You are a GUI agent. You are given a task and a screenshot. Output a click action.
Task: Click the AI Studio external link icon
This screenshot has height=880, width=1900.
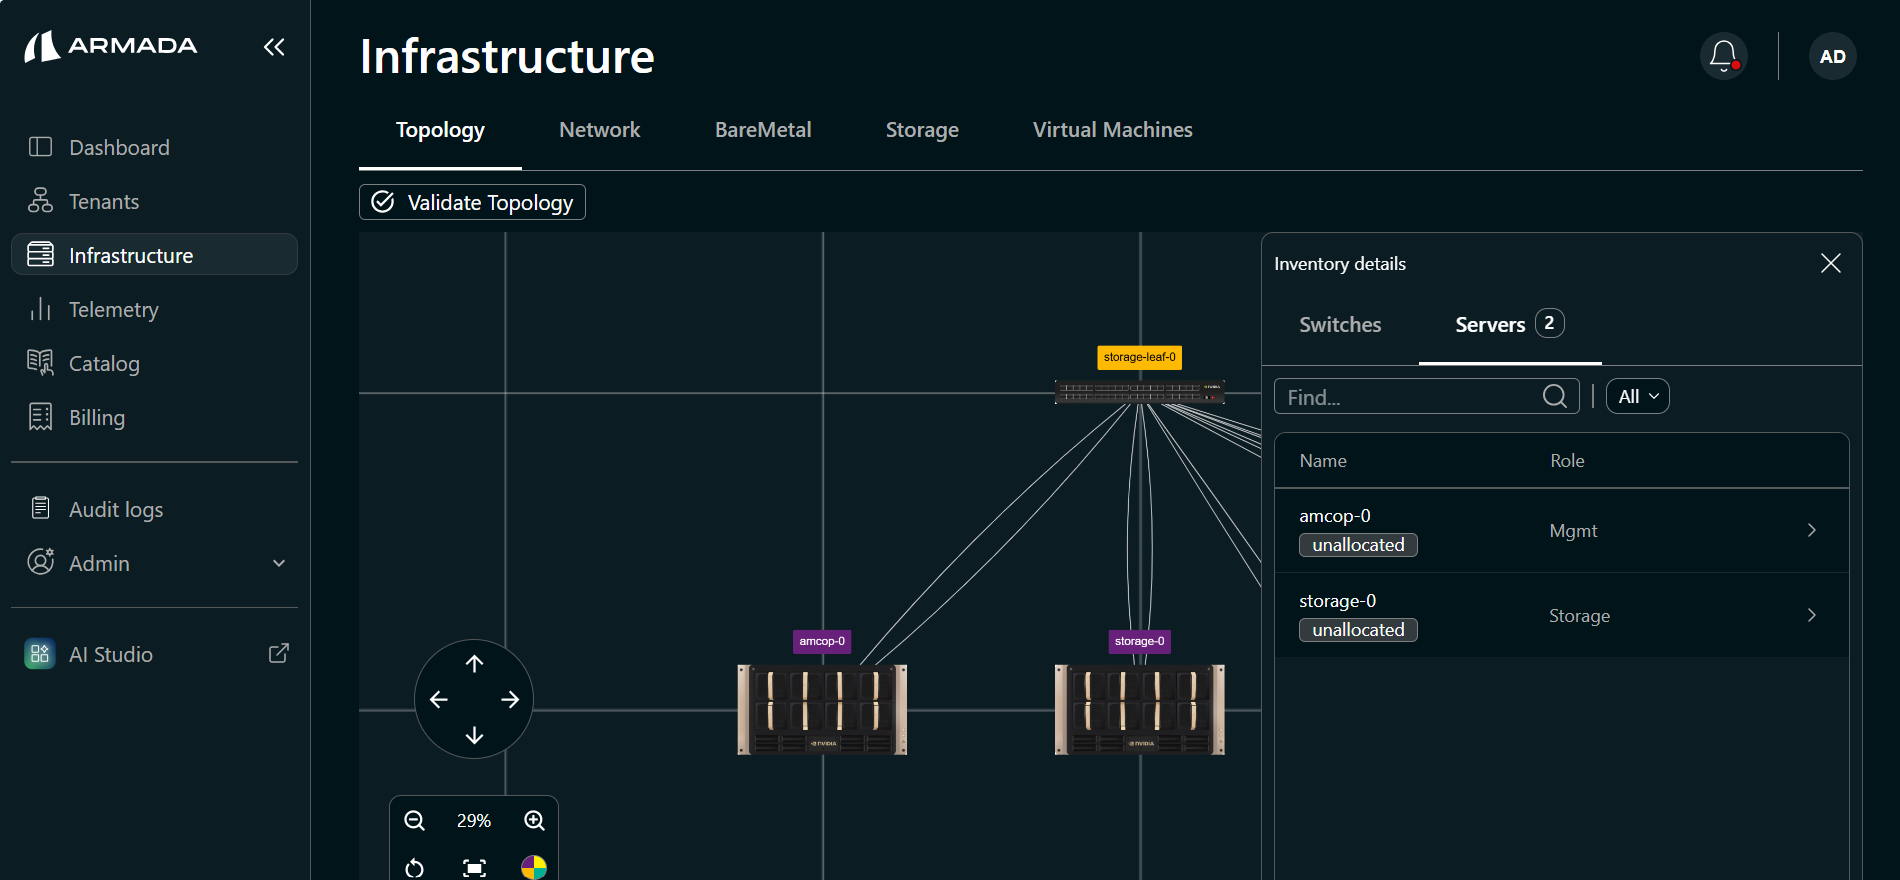279,653
